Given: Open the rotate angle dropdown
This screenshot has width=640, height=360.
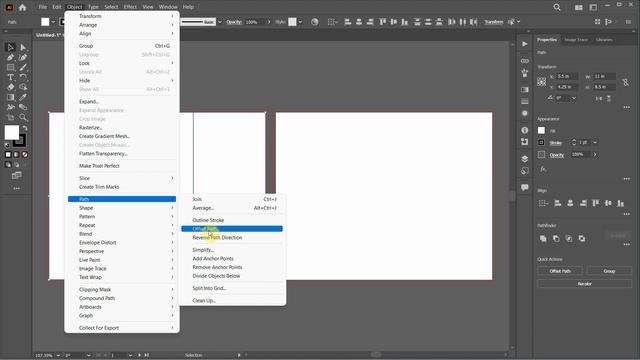Looking at the screenshot, I should click(574, 98).
